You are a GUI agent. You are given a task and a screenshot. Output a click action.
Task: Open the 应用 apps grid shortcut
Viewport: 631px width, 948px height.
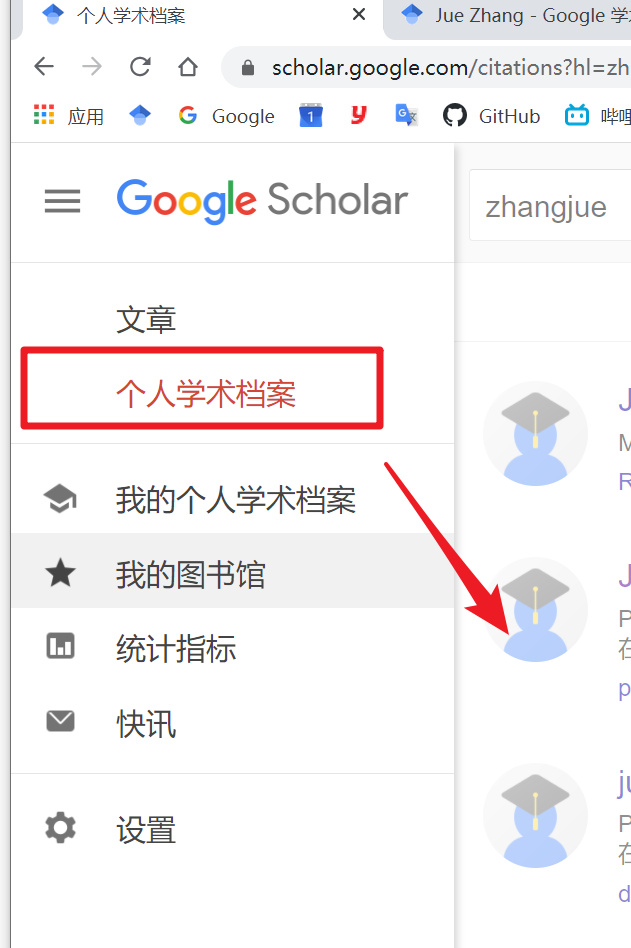68,115
